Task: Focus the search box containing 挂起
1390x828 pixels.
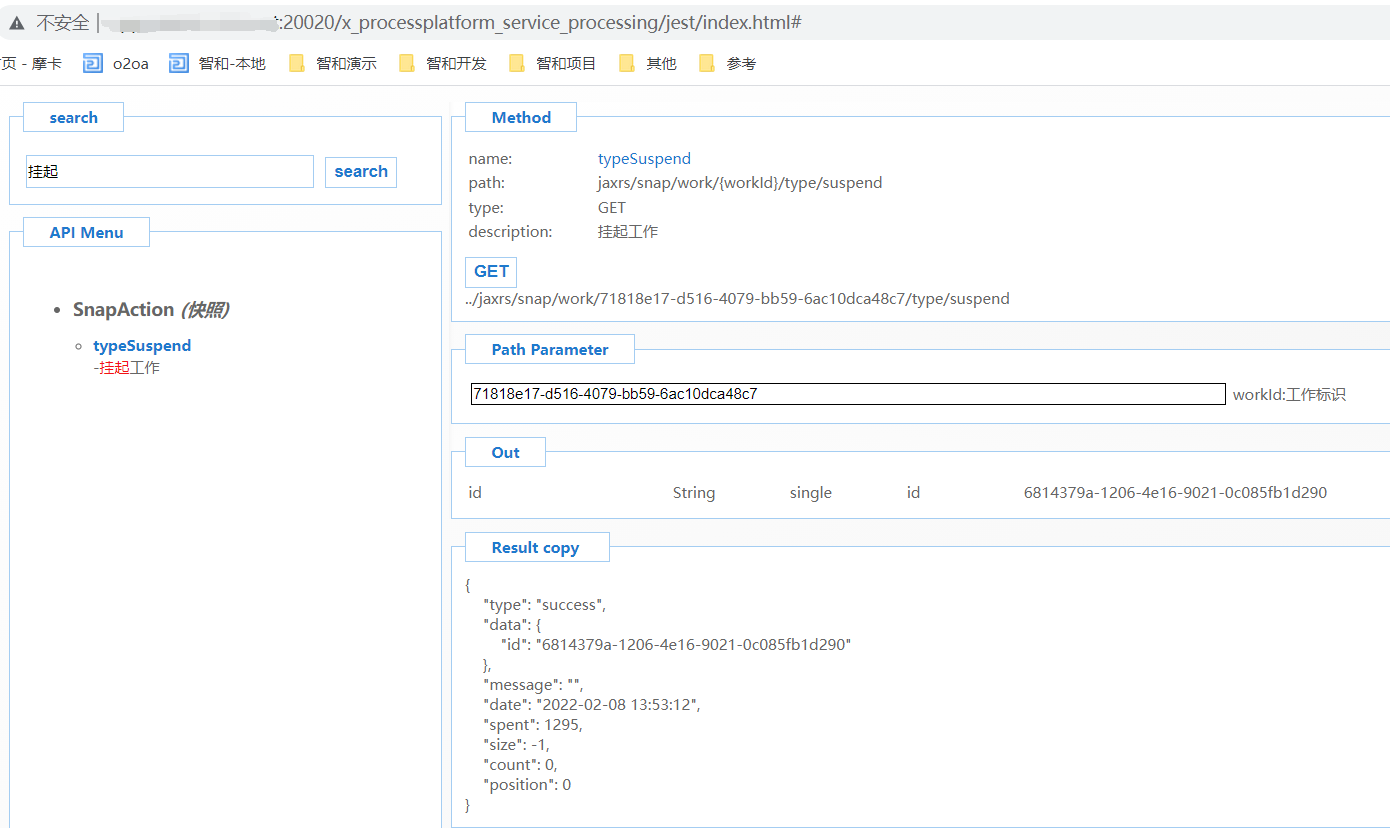Action: 169,172
